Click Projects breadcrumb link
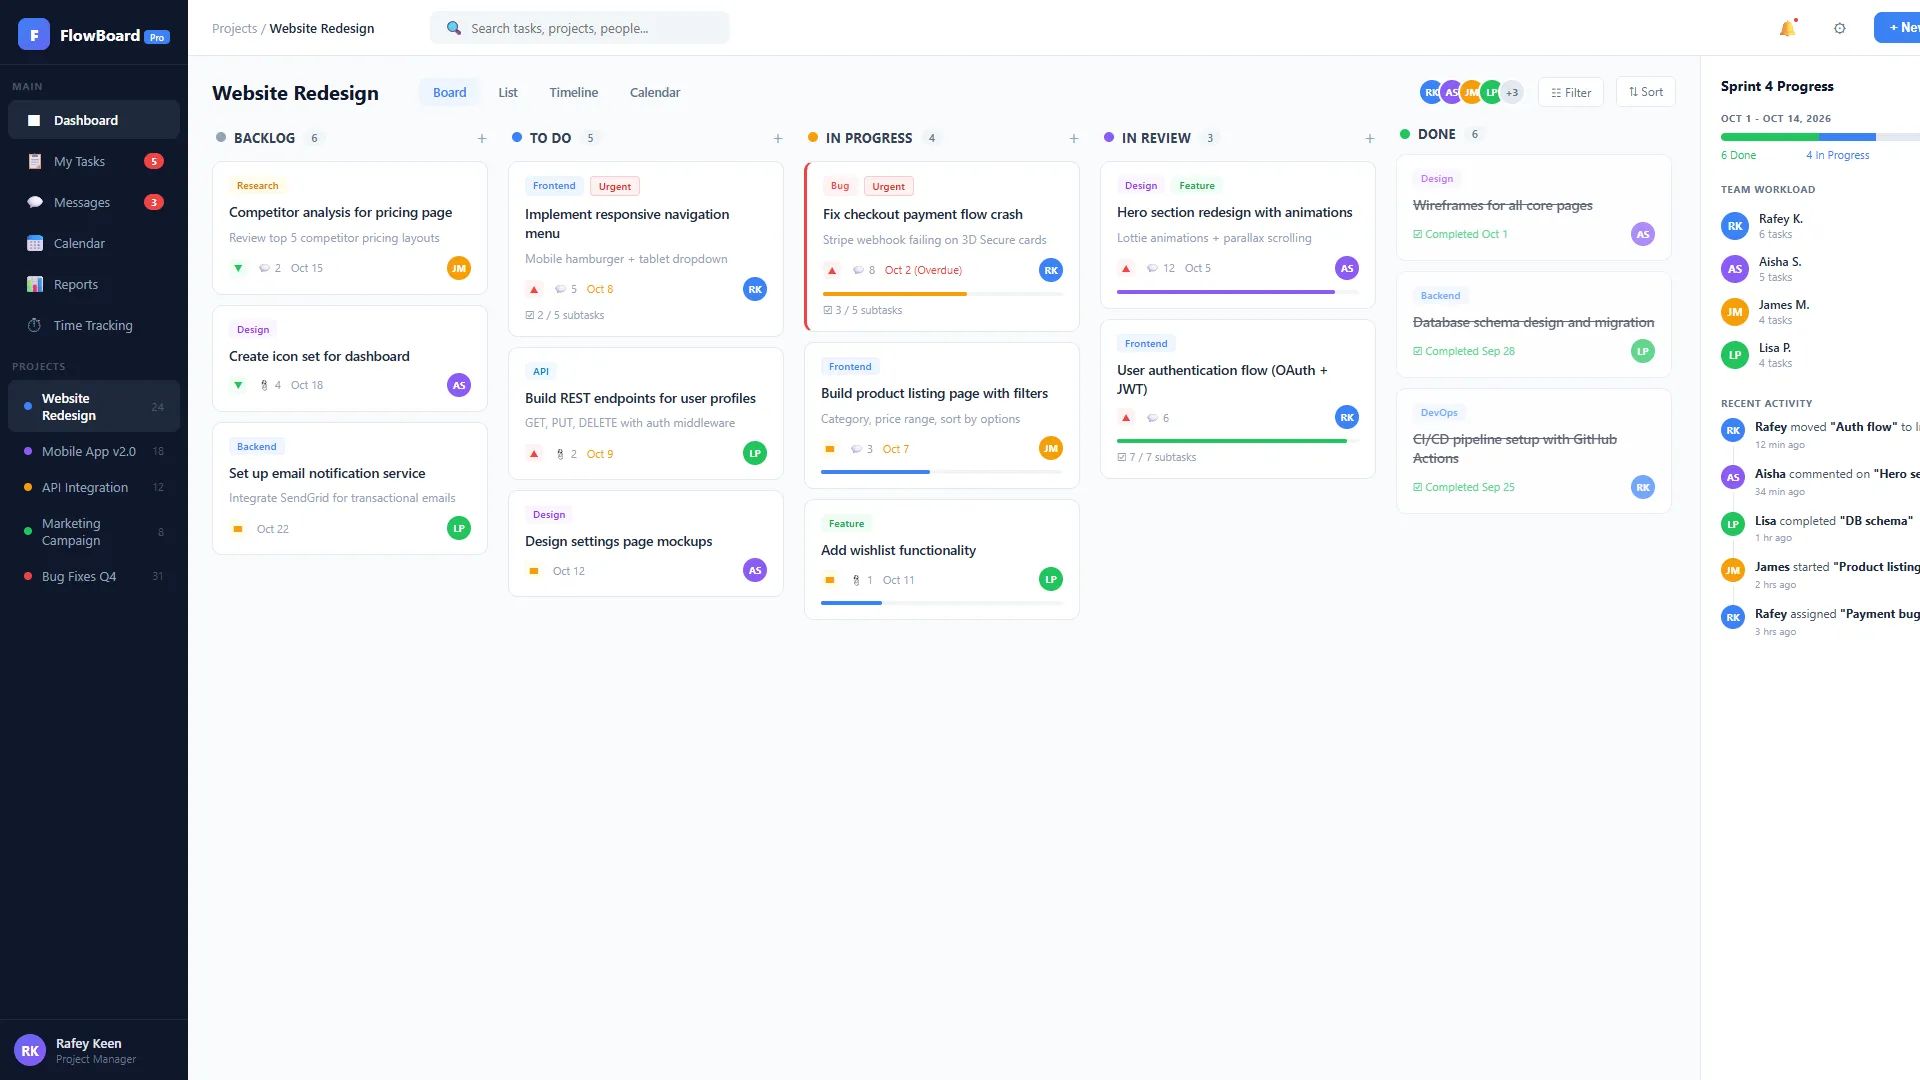 [234, 28]
